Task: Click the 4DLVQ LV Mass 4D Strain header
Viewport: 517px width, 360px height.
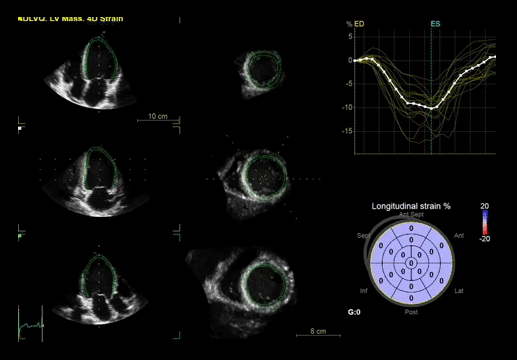Action: coord(70,19)
